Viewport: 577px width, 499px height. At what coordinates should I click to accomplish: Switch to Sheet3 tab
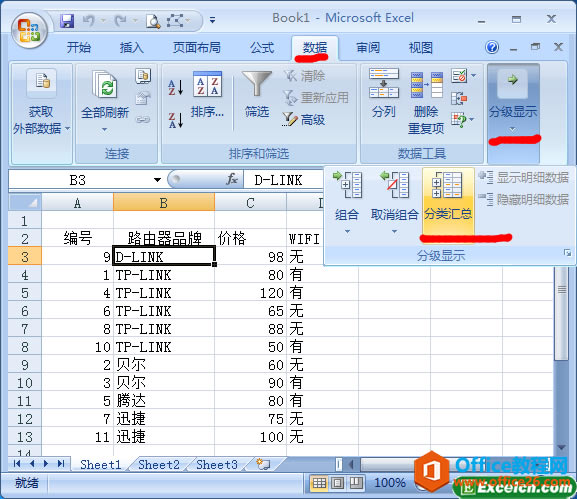coord(216,464)
